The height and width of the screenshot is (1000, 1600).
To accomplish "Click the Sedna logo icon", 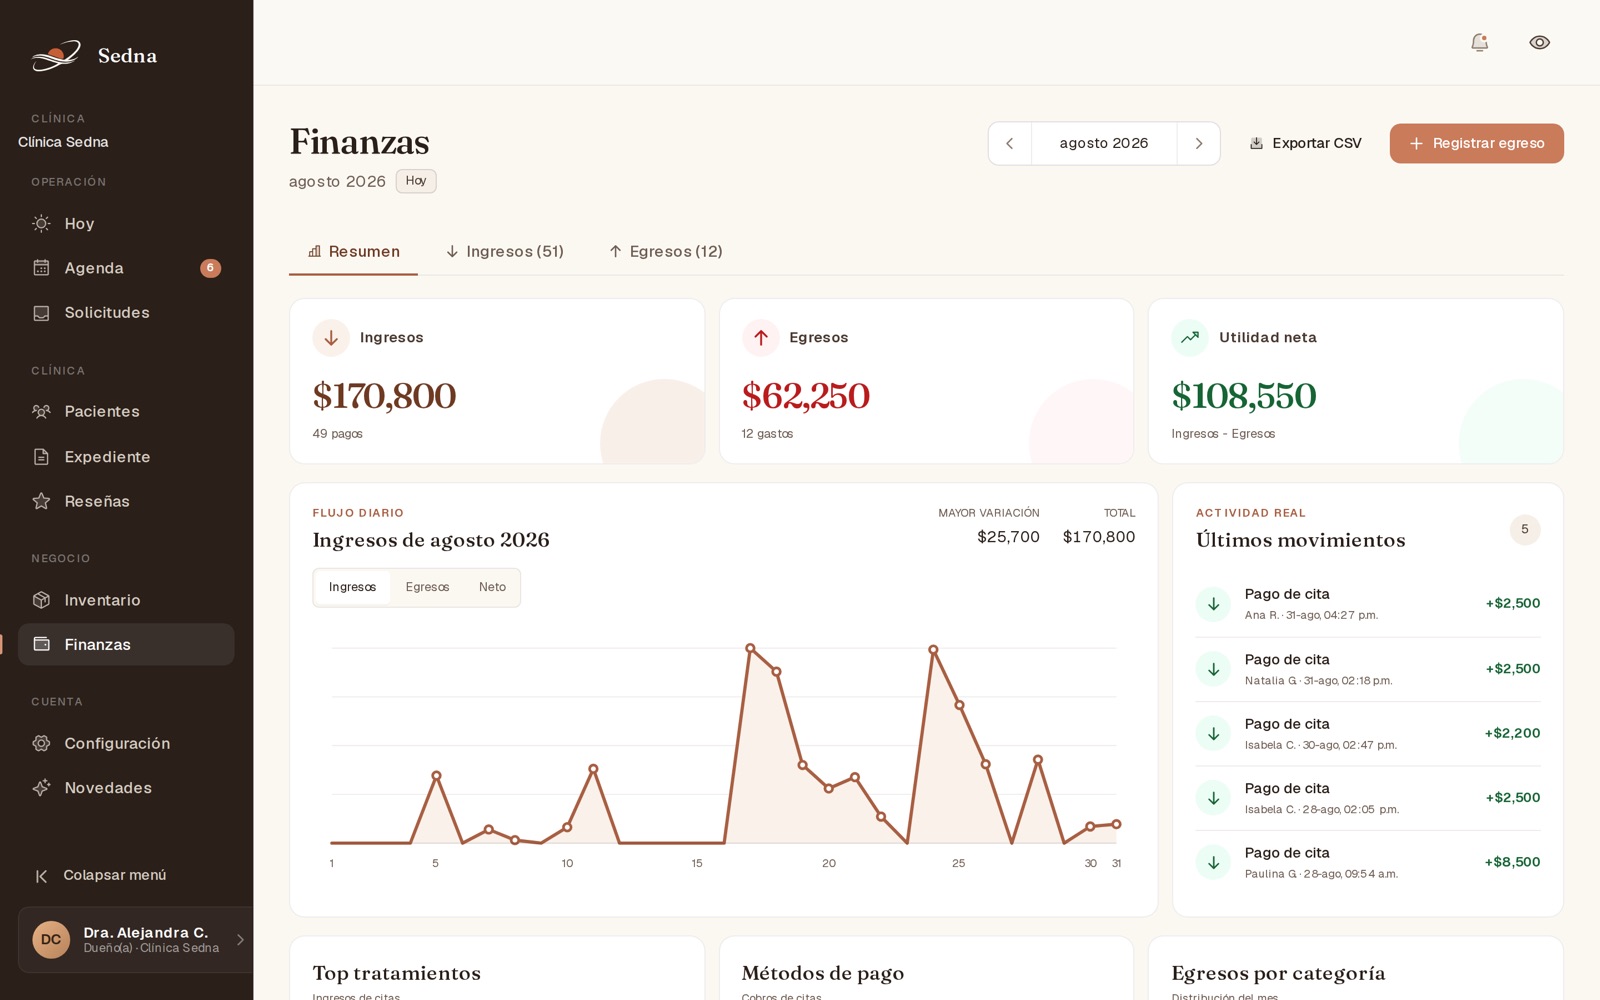I will click(x=56, y=55).
